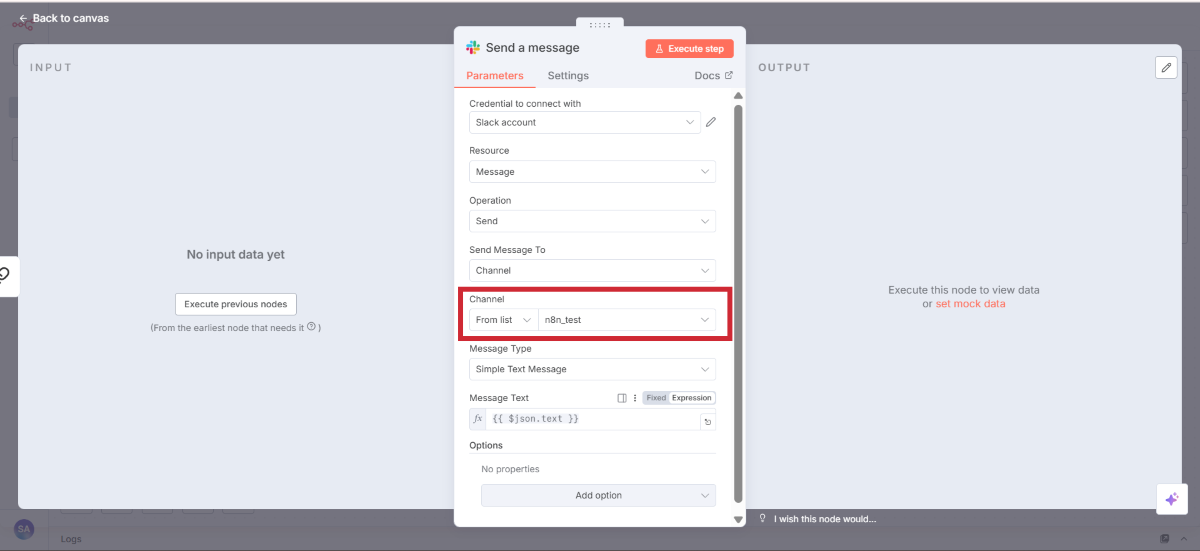
Task: Expand the n8n_test channel dropdown
Action: (x=626, y=320)
